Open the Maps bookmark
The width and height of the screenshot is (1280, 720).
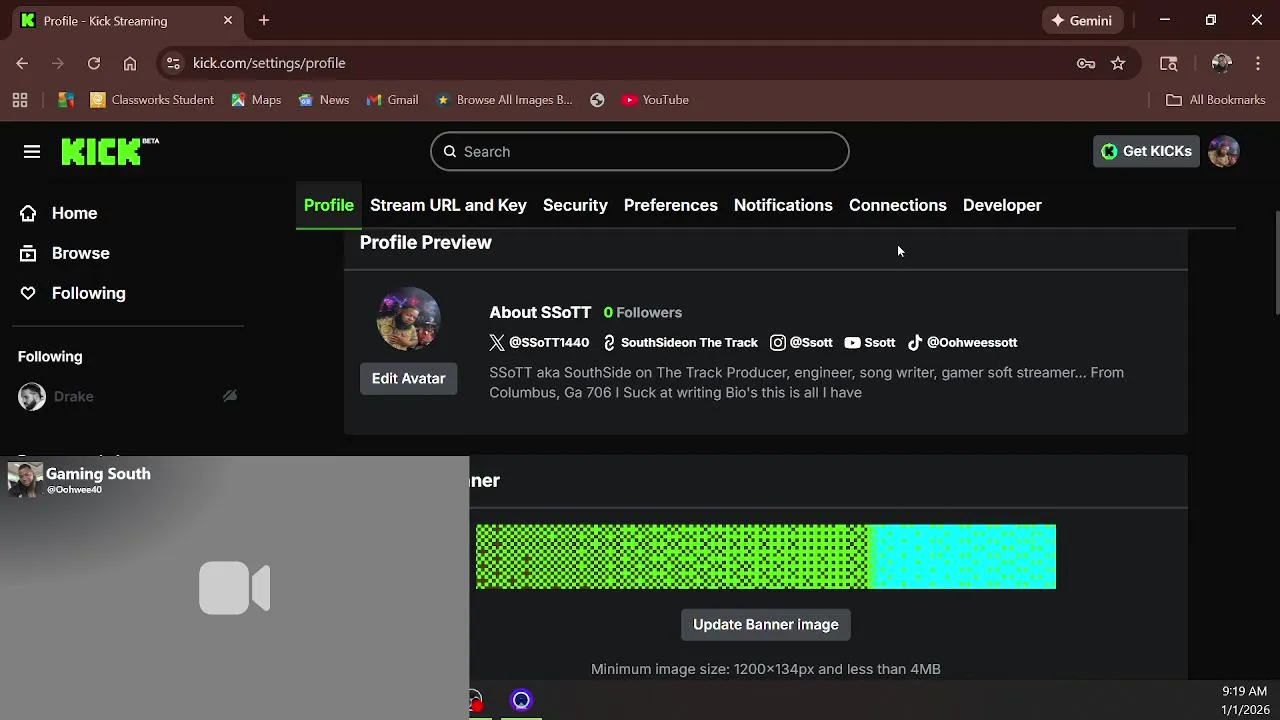point(256,100)
